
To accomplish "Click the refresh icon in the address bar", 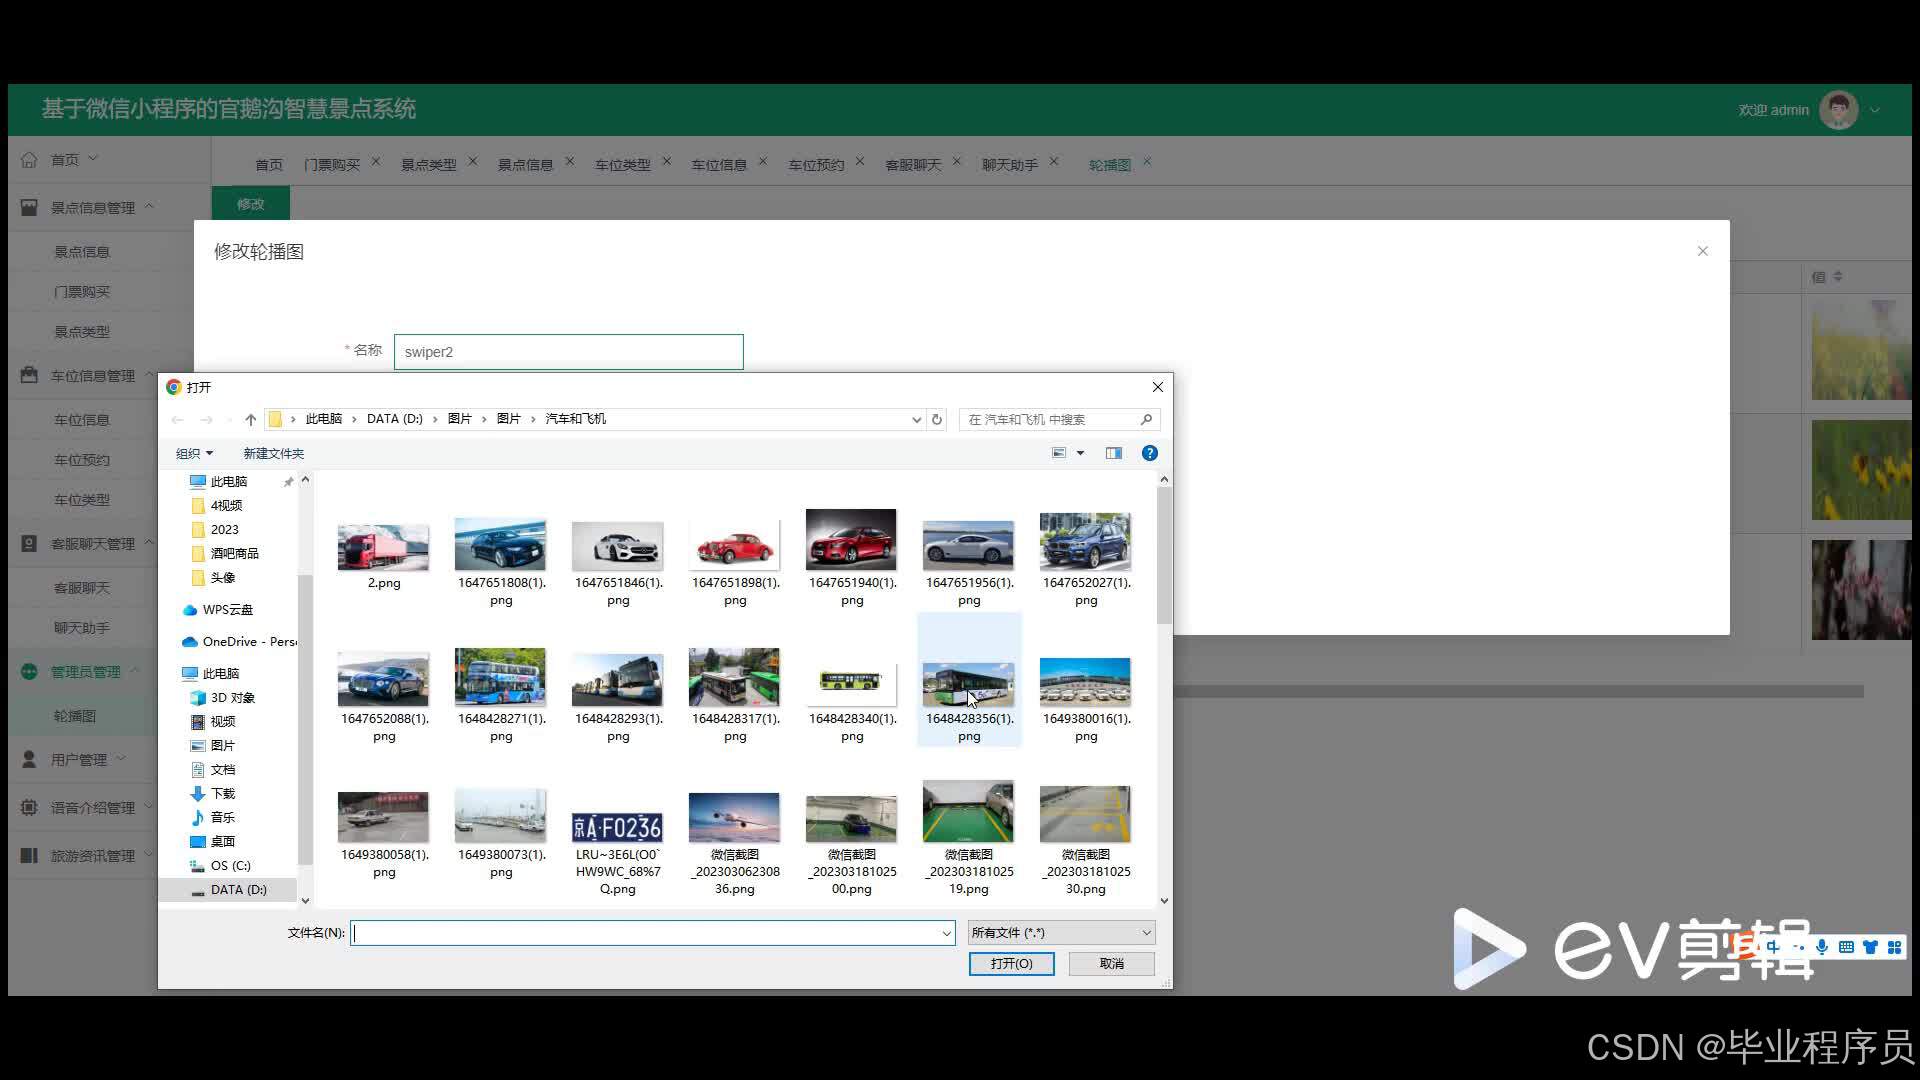I will coord(937,420).
